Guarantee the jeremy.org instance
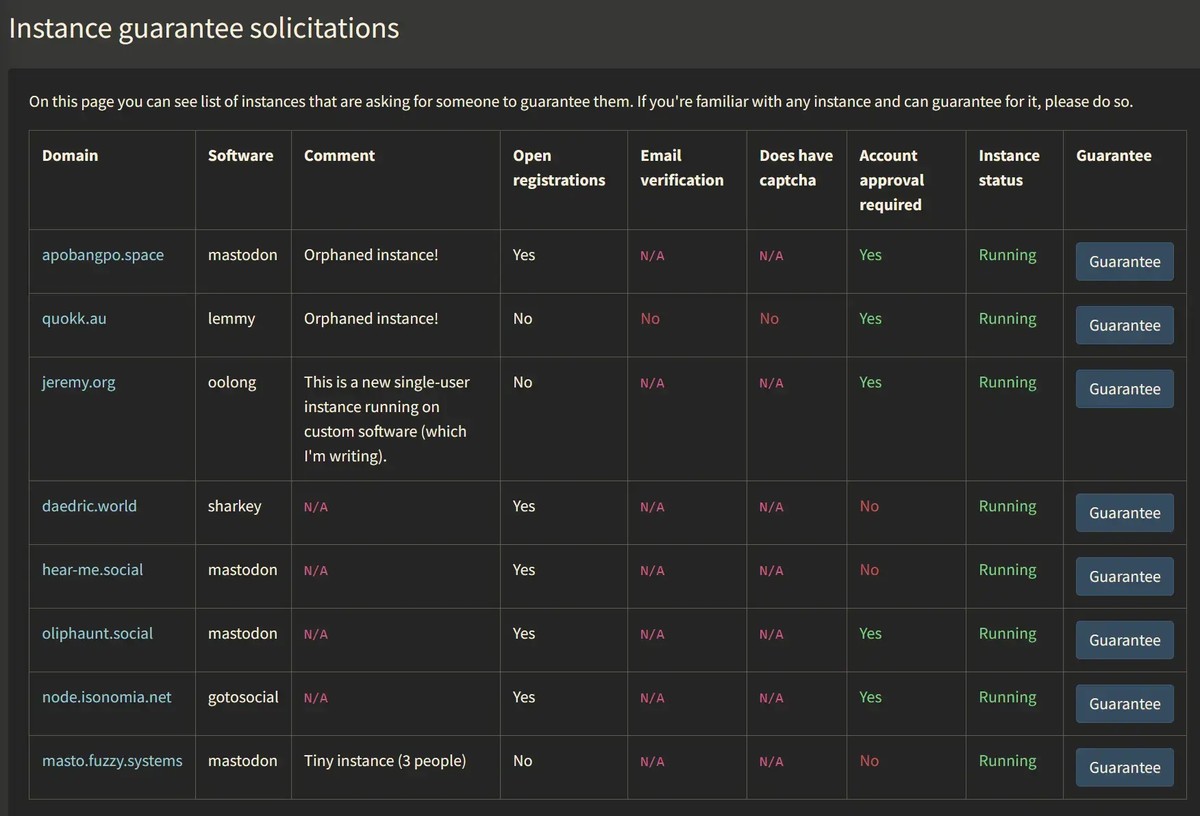 (x=1124, y=389)
